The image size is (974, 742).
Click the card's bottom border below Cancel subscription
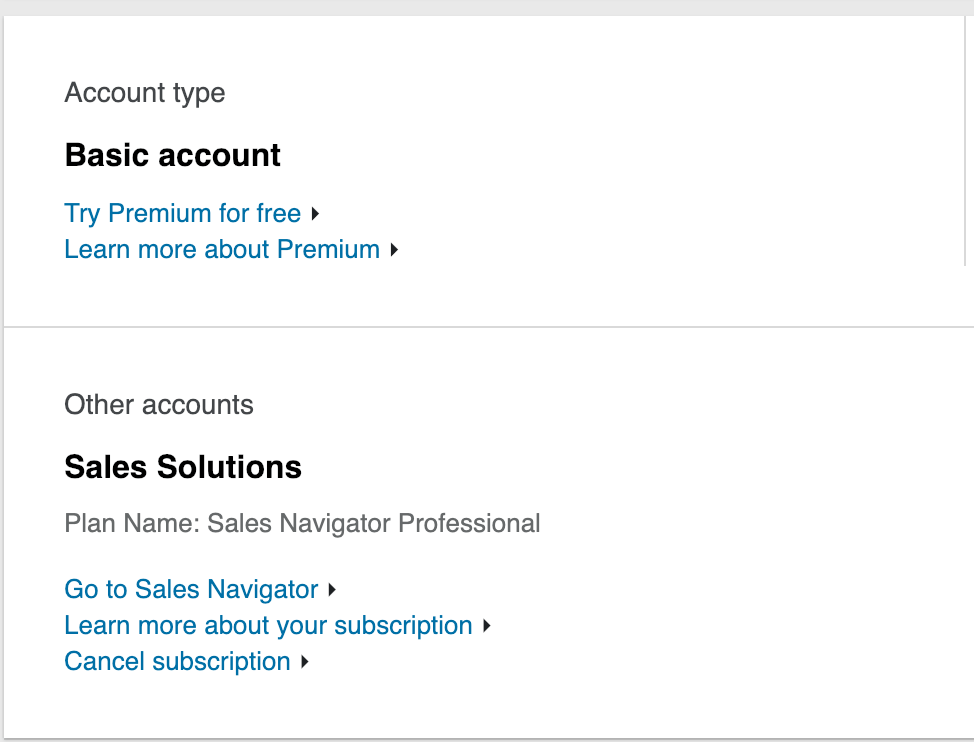point(487,738)
